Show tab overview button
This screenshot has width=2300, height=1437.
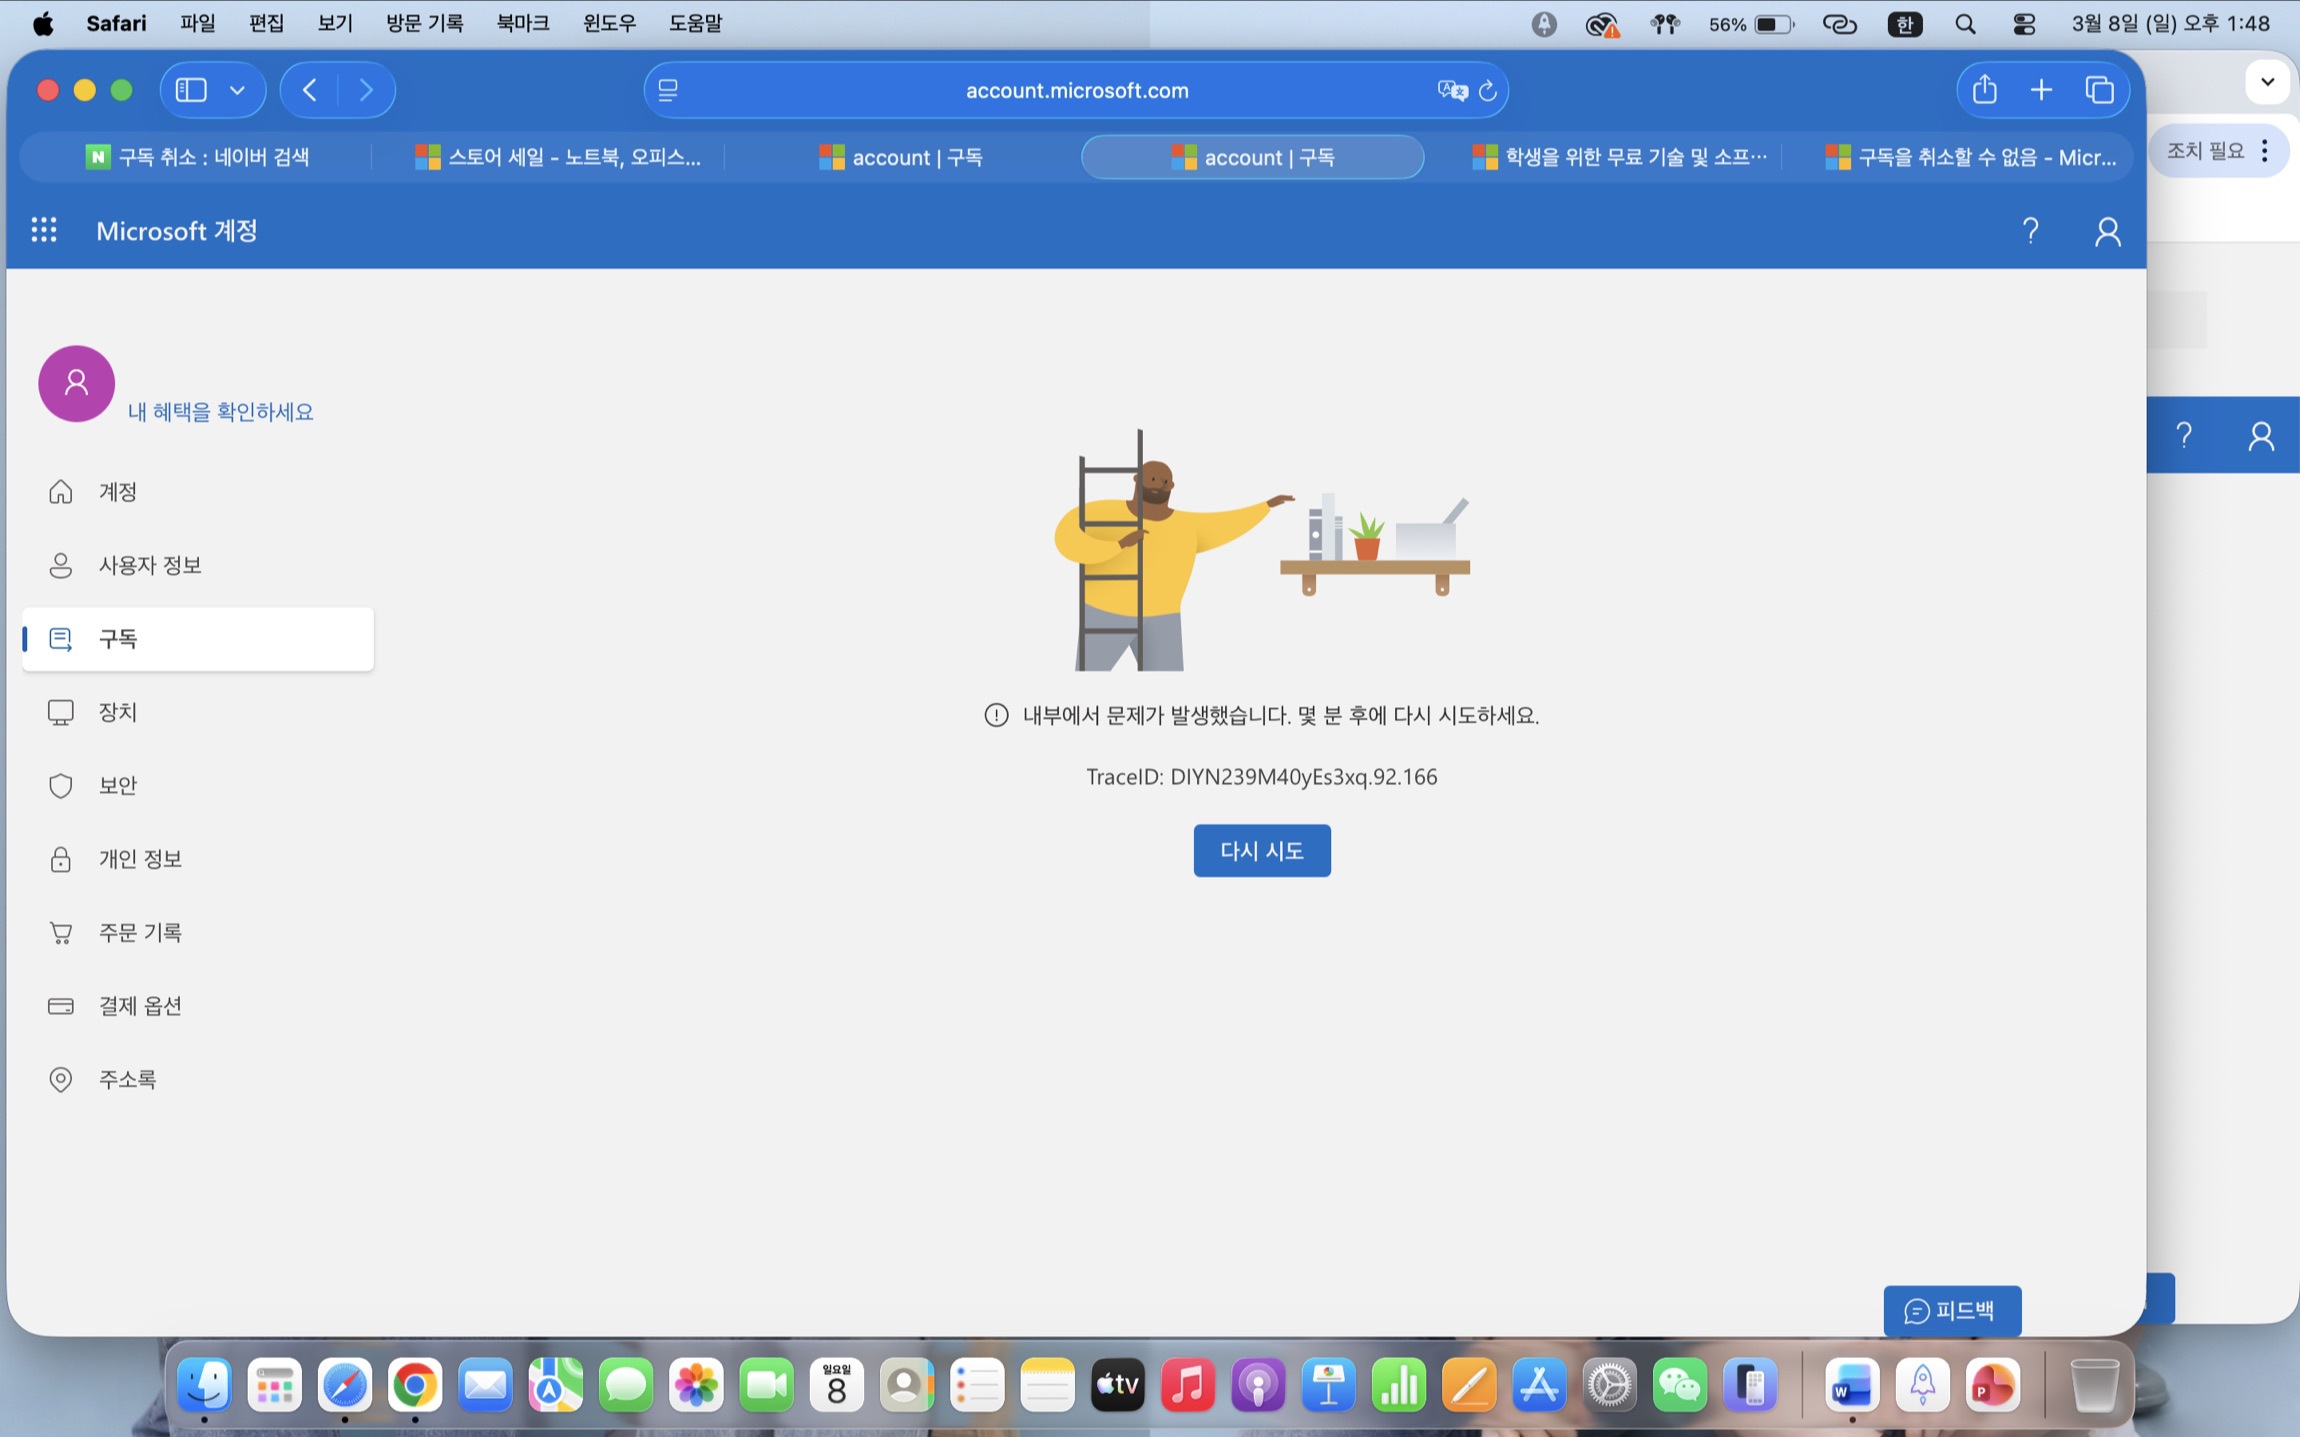(2099, 90)
